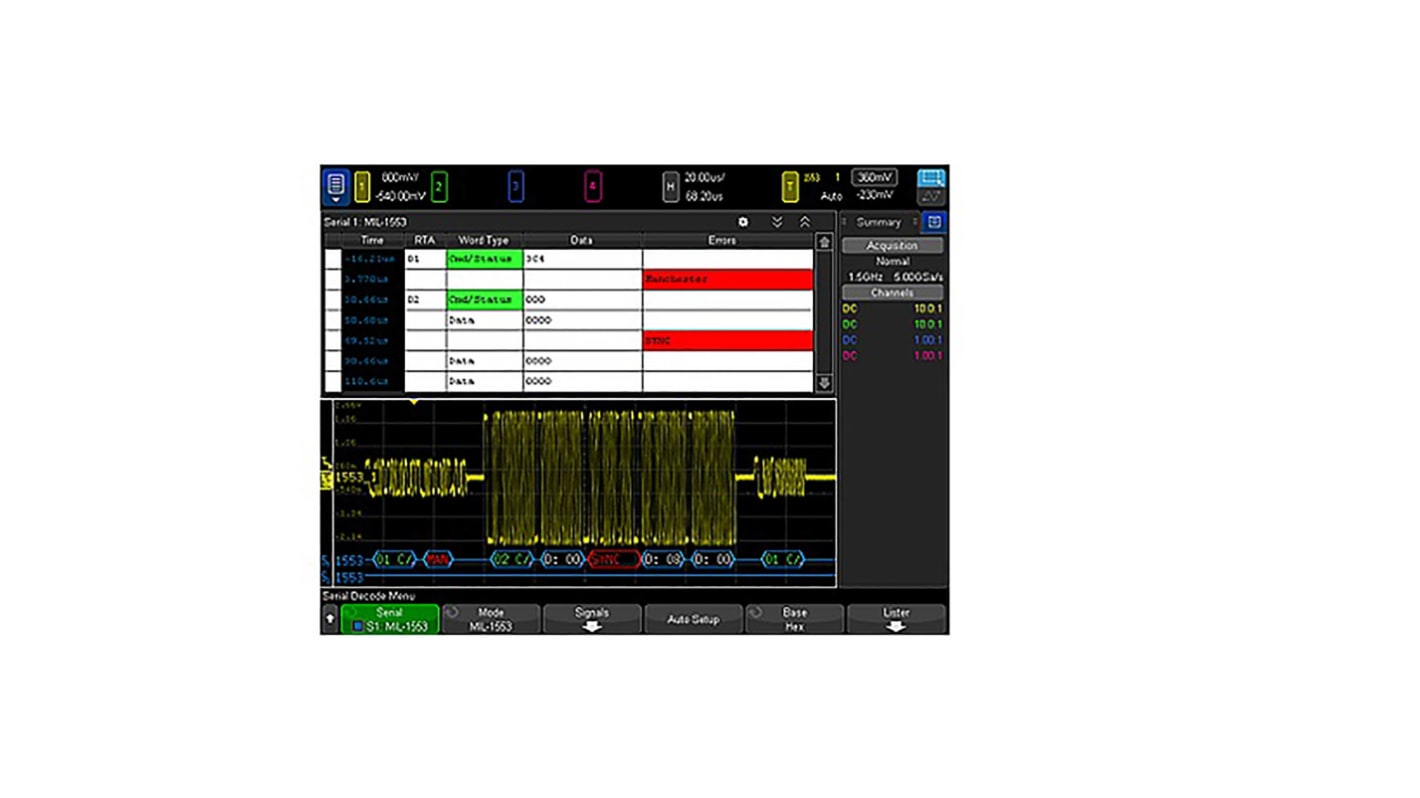
Task: Turn on channel 3 blue badge
Action: 515,186
